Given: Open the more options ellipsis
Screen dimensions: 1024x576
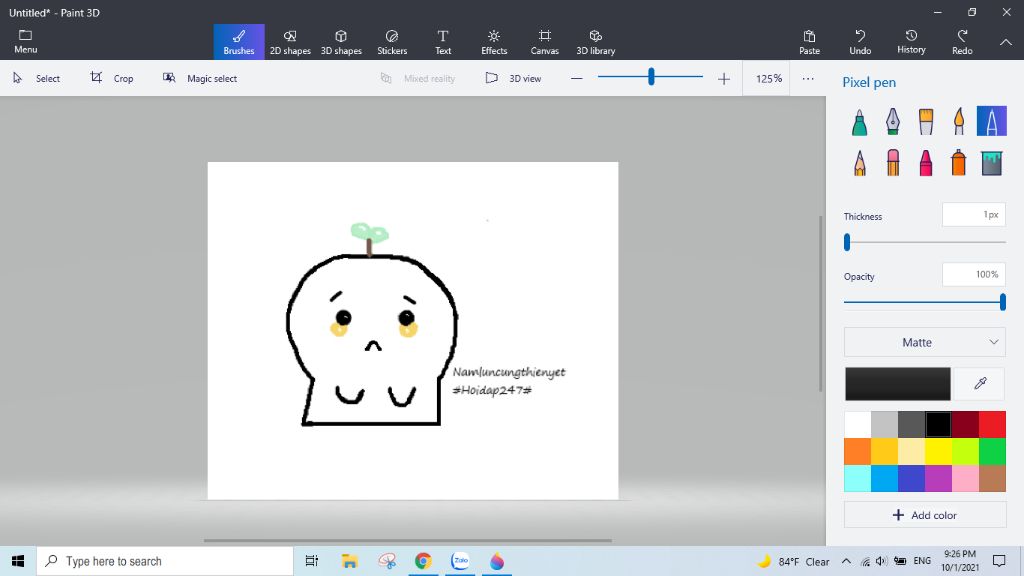Looking at the screenshot, I should [808, 78].
